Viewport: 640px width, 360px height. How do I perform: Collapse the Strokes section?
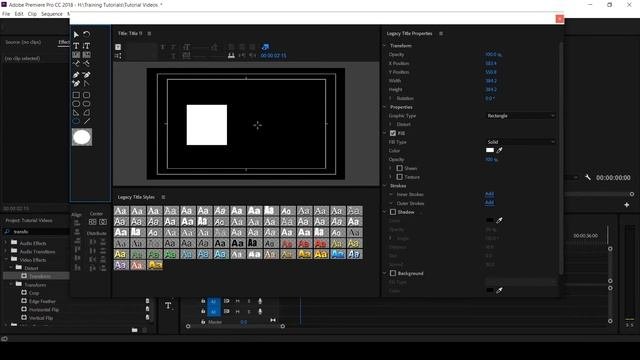(384, 186)
